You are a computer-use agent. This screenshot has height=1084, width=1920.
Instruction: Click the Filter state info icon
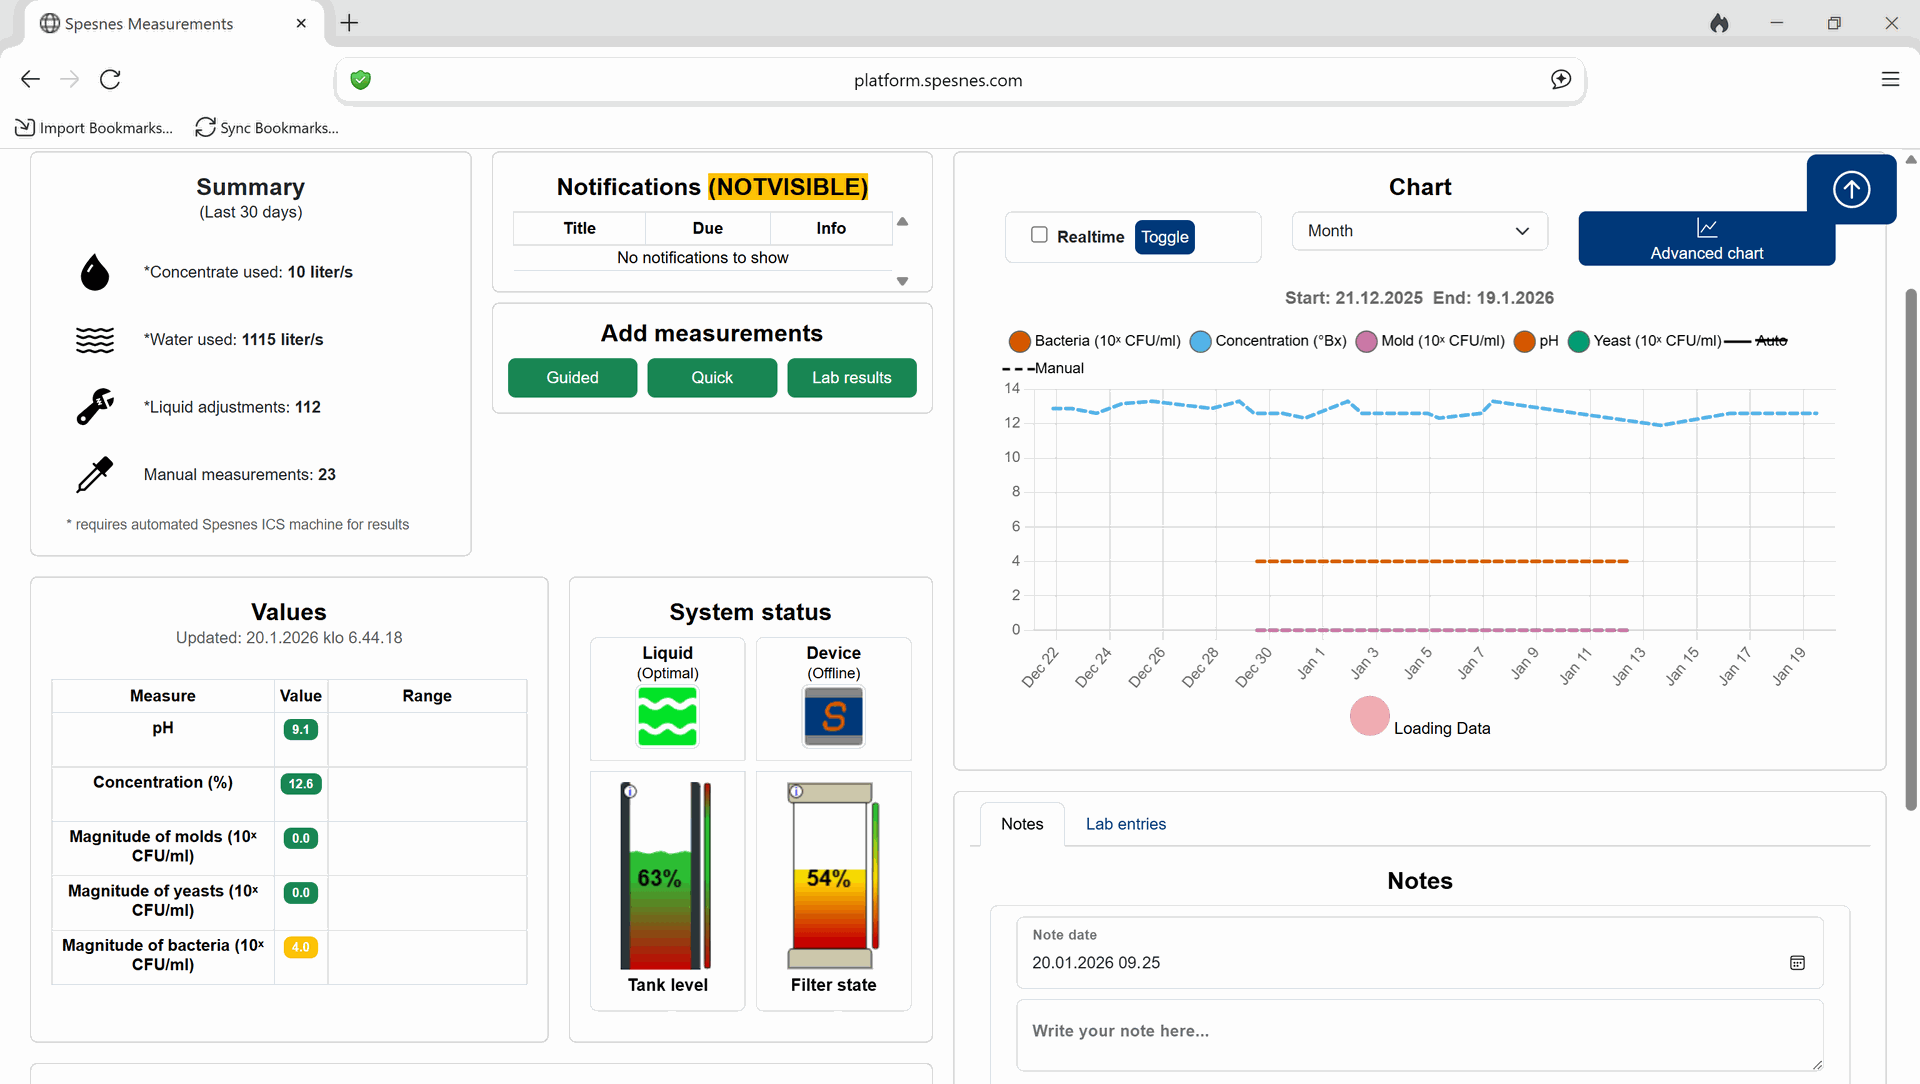coord(796,792)
